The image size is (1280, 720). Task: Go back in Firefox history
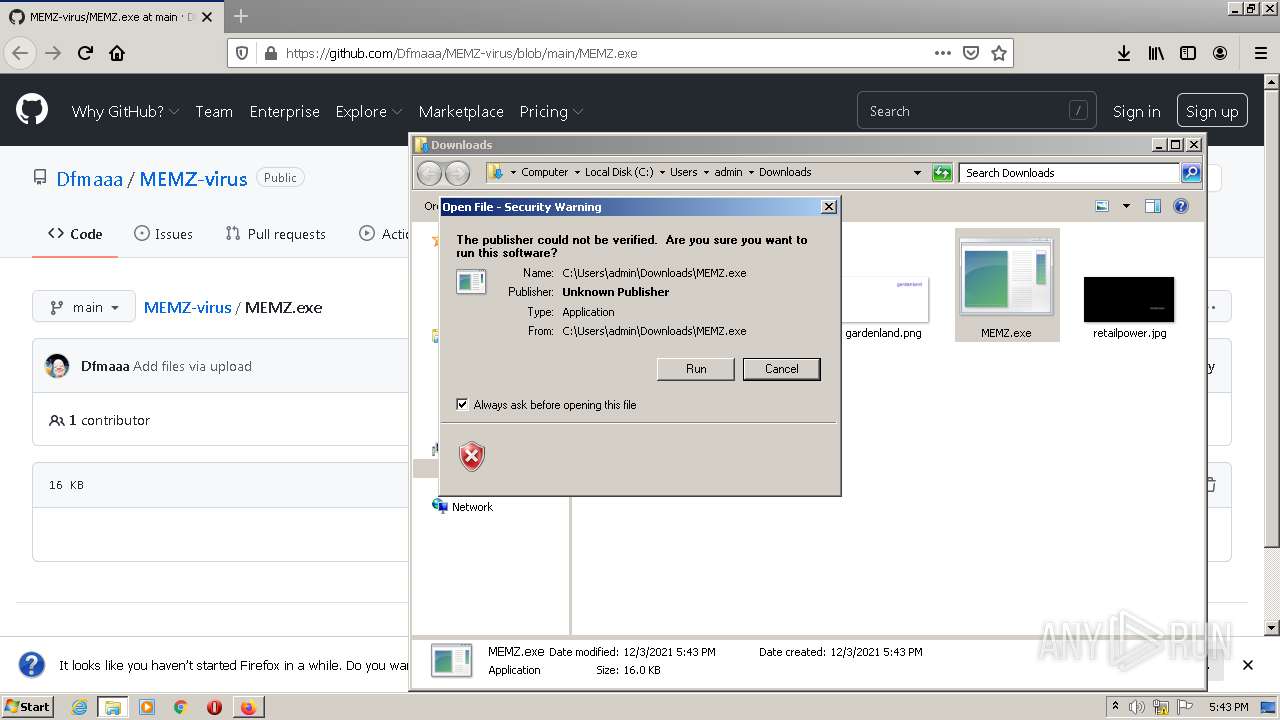click(20, 53)
